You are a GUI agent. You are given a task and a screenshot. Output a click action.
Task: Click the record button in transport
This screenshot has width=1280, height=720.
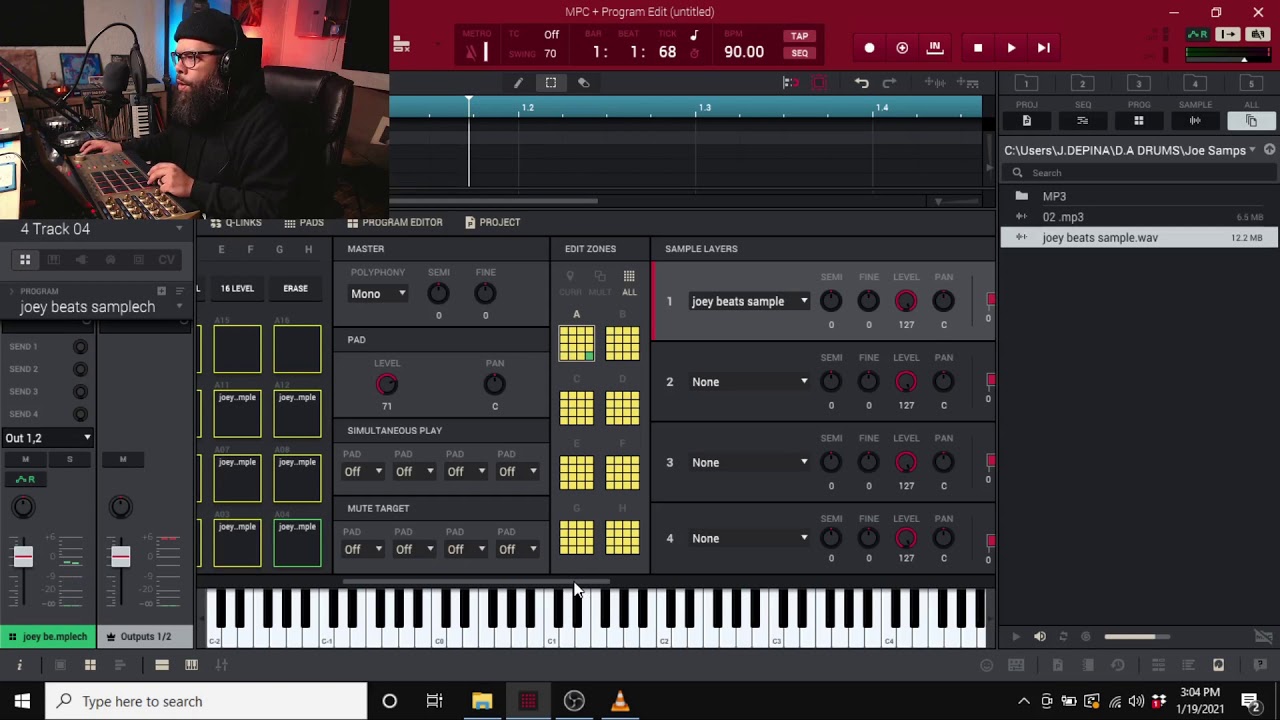click(x=869, y=48)
